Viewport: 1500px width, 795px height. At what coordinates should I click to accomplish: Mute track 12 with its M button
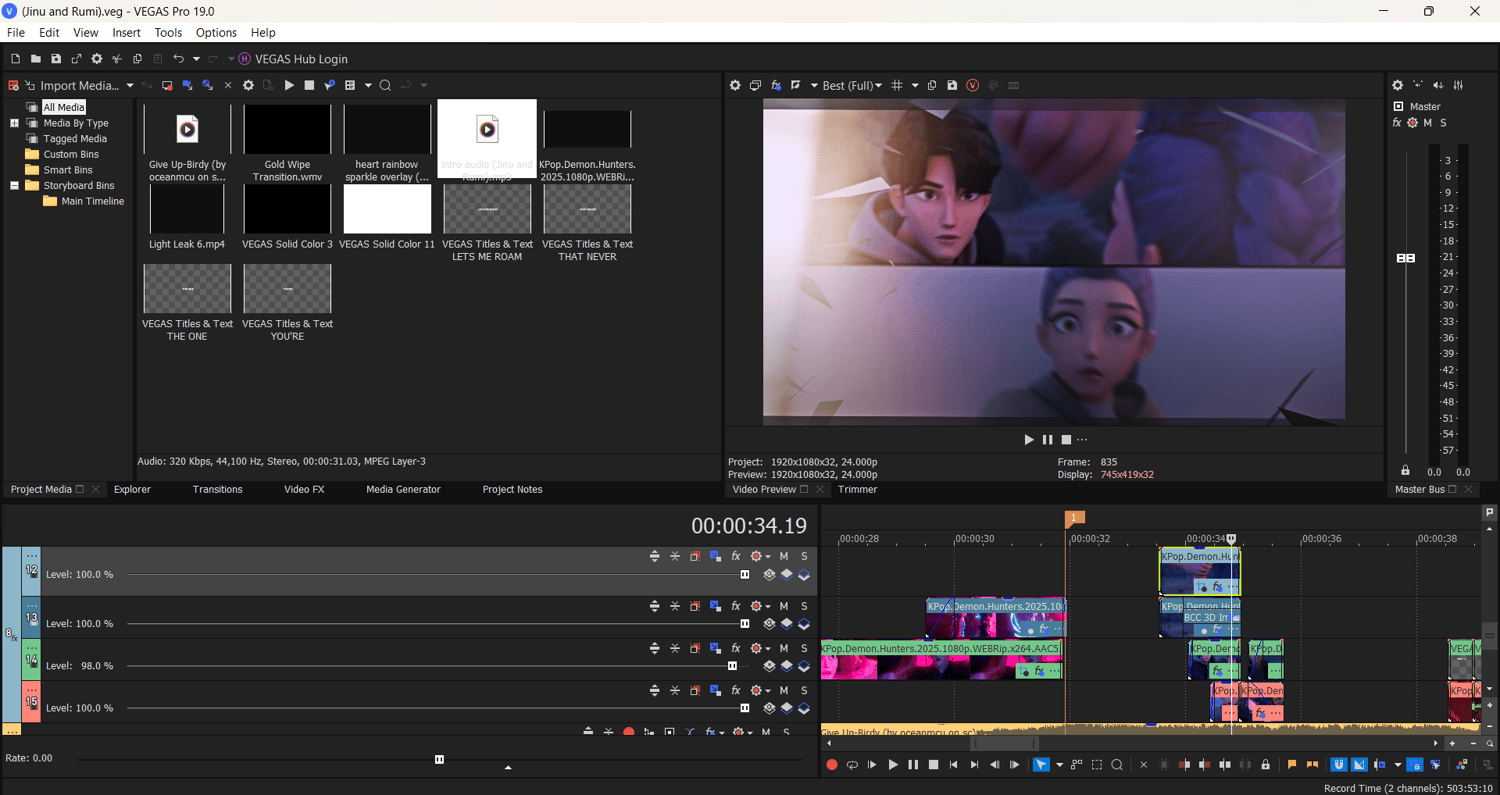(784, 556)
